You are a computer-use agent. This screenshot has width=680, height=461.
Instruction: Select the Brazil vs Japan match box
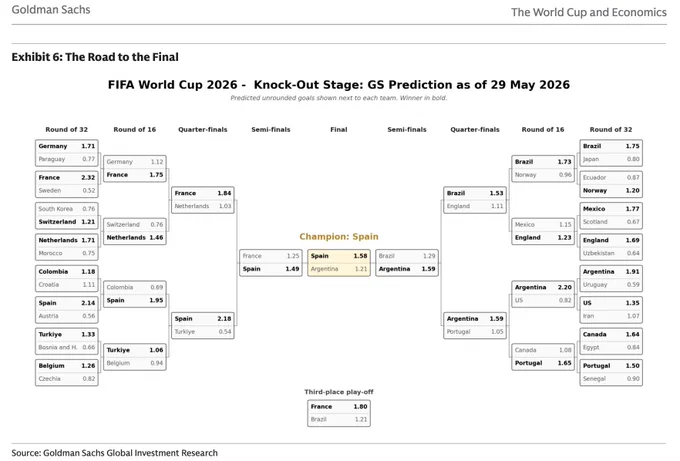(x=611, y=153)
